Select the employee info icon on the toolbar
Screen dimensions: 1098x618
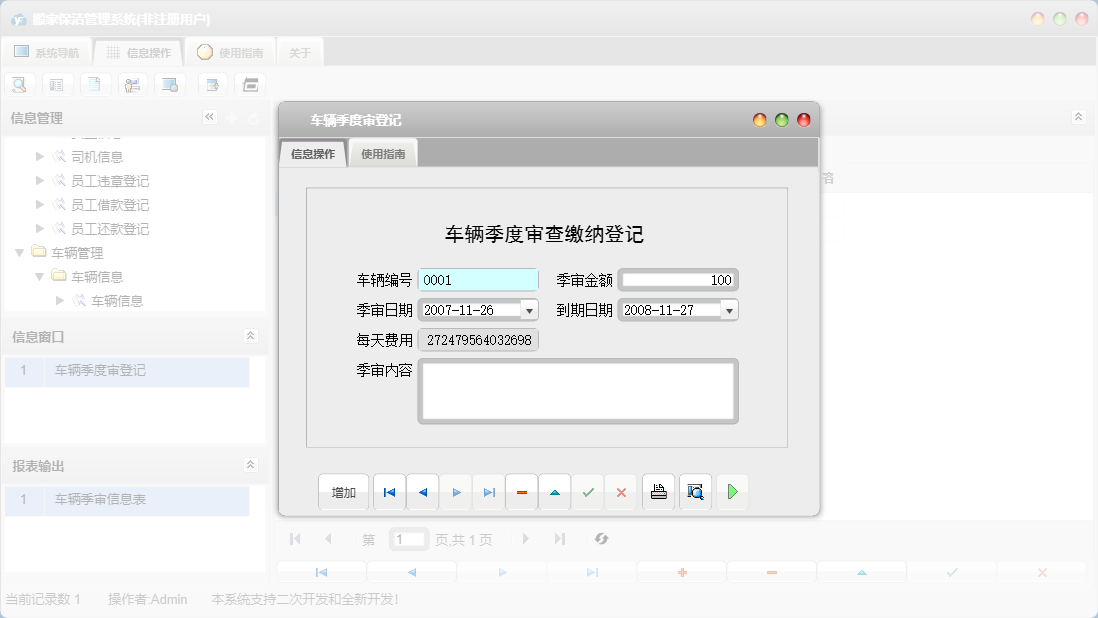click(132, 84)
